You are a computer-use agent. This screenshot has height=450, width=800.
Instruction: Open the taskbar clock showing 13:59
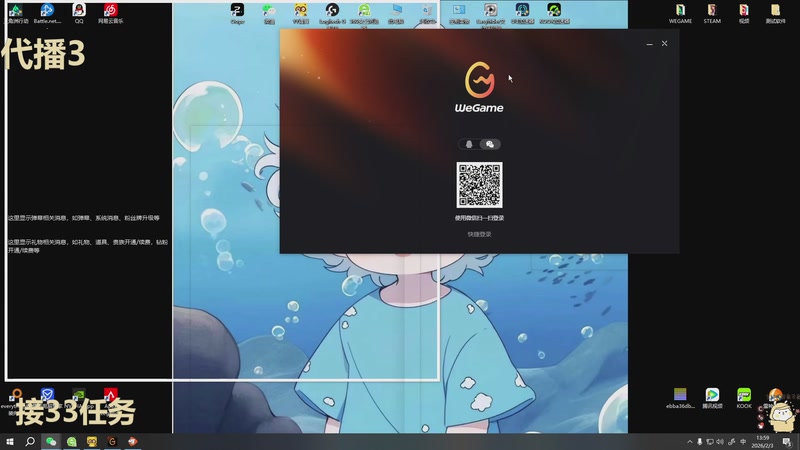coord(762,442)
